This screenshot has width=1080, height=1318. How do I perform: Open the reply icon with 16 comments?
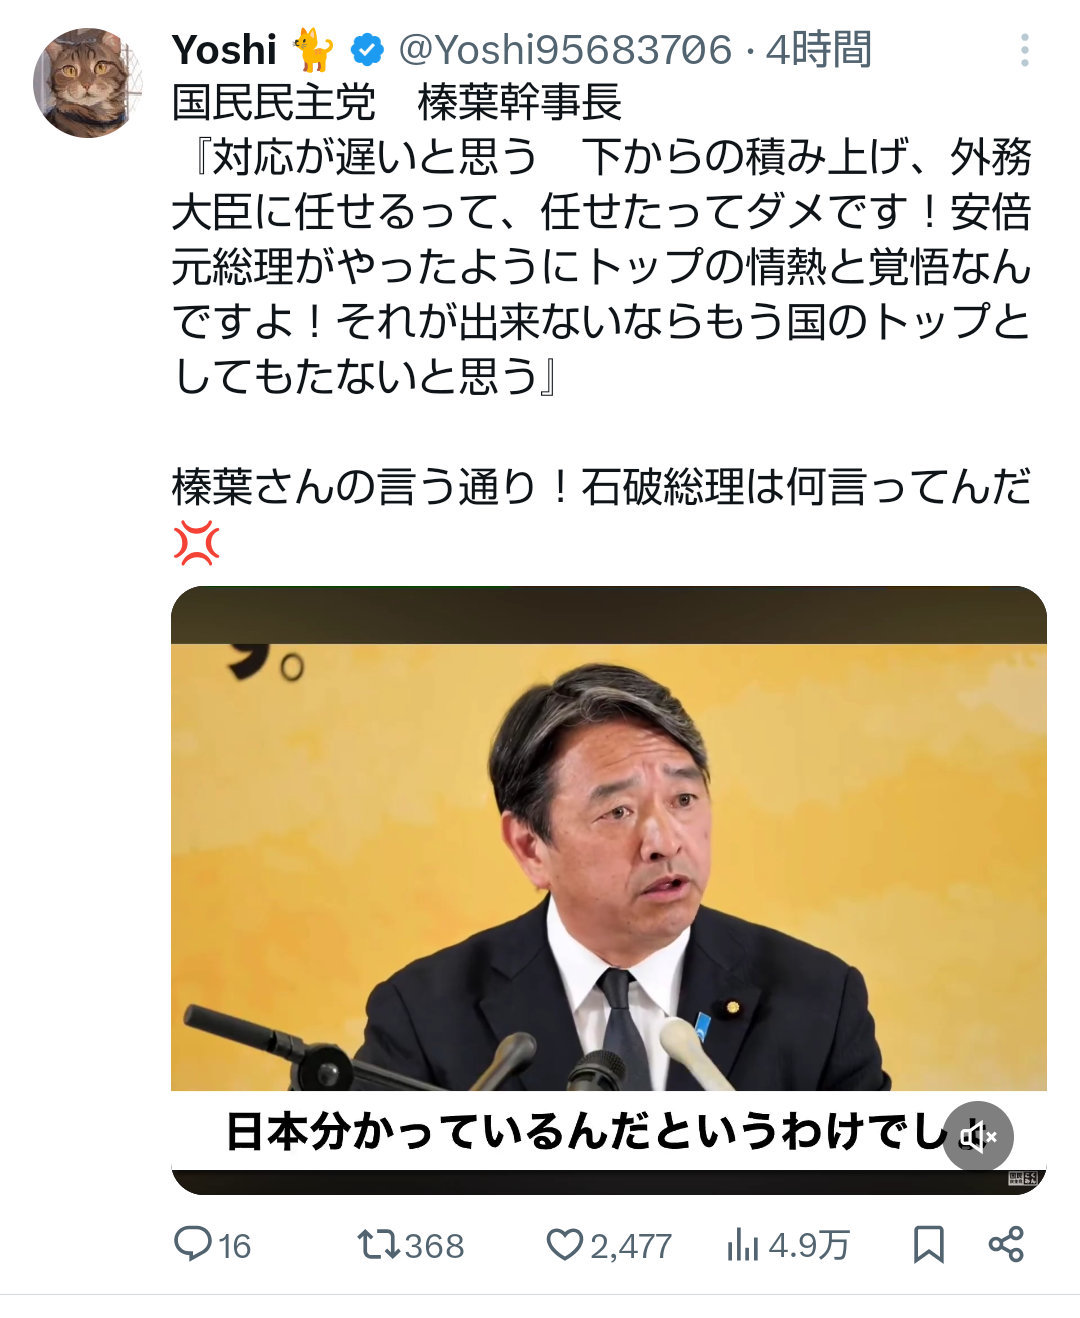tap(191, 1244)
